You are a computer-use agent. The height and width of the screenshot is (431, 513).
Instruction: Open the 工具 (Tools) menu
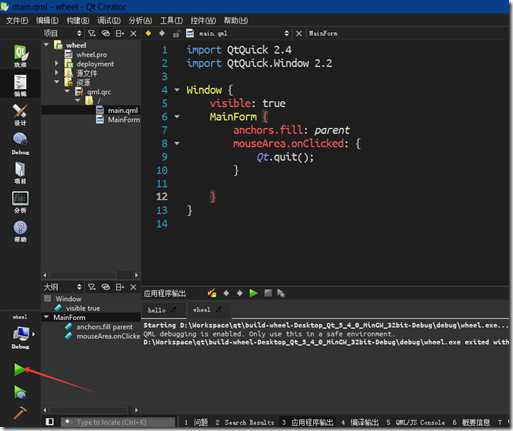click(x=171, y=20)
